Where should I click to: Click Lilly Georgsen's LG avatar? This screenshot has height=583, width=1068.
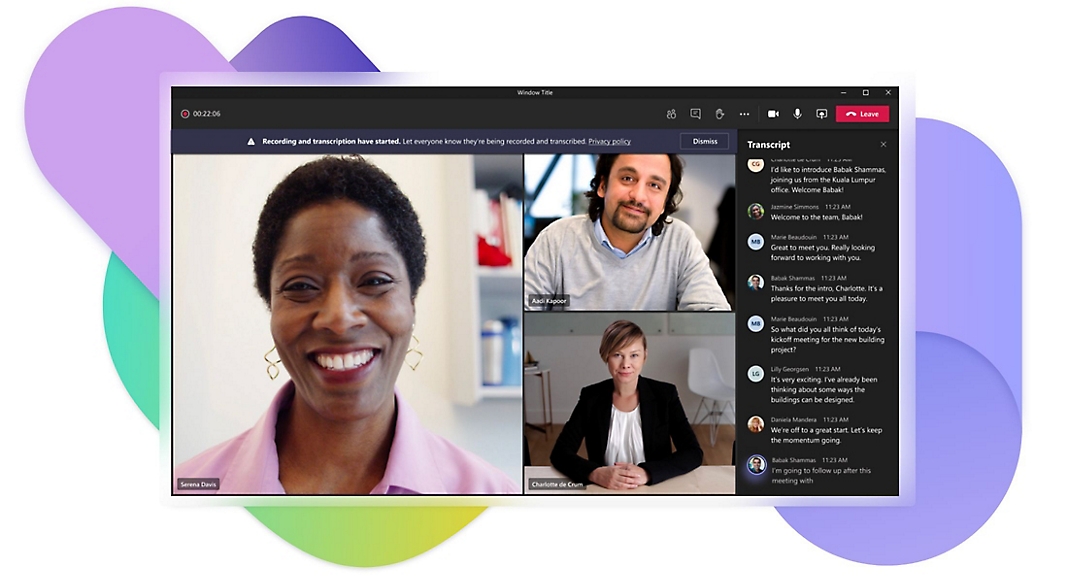click(x=756, y=374)
